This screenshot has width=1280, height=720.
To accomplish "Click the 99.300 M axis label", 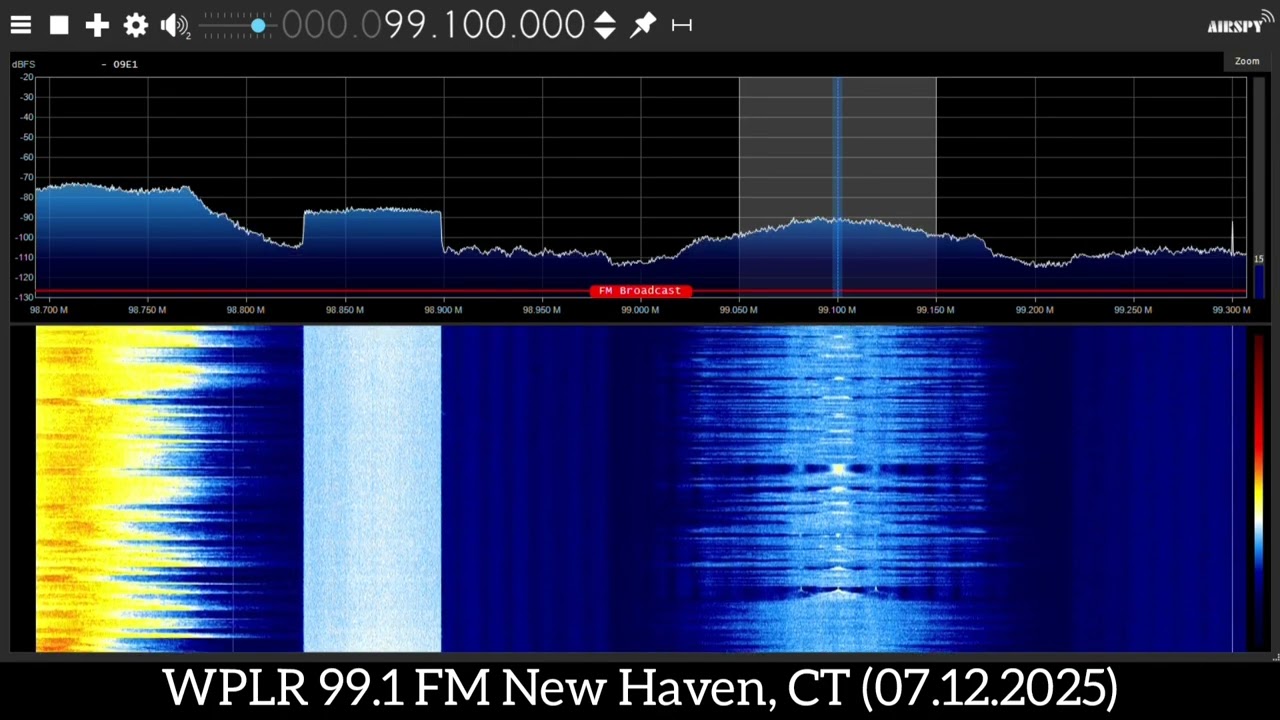I will pos(1231,310).
